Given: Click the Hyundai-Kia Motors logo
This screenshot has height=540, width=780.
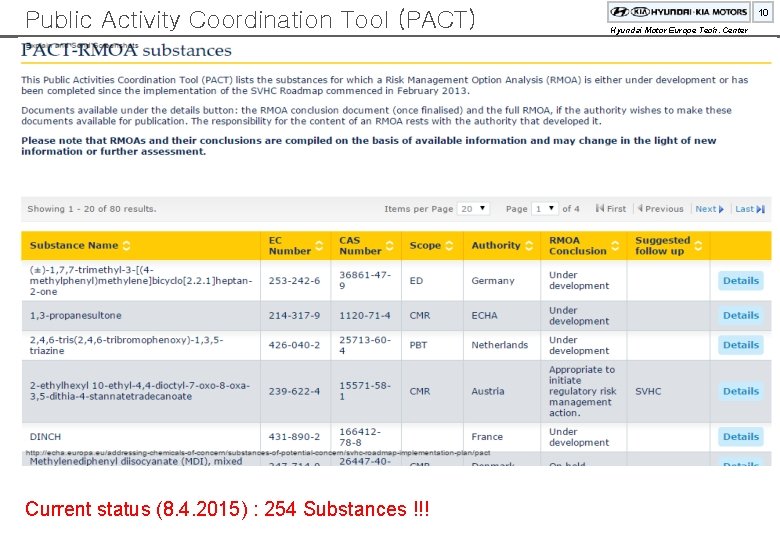Looking at the screenshot, I should click(x=679, y=12).
